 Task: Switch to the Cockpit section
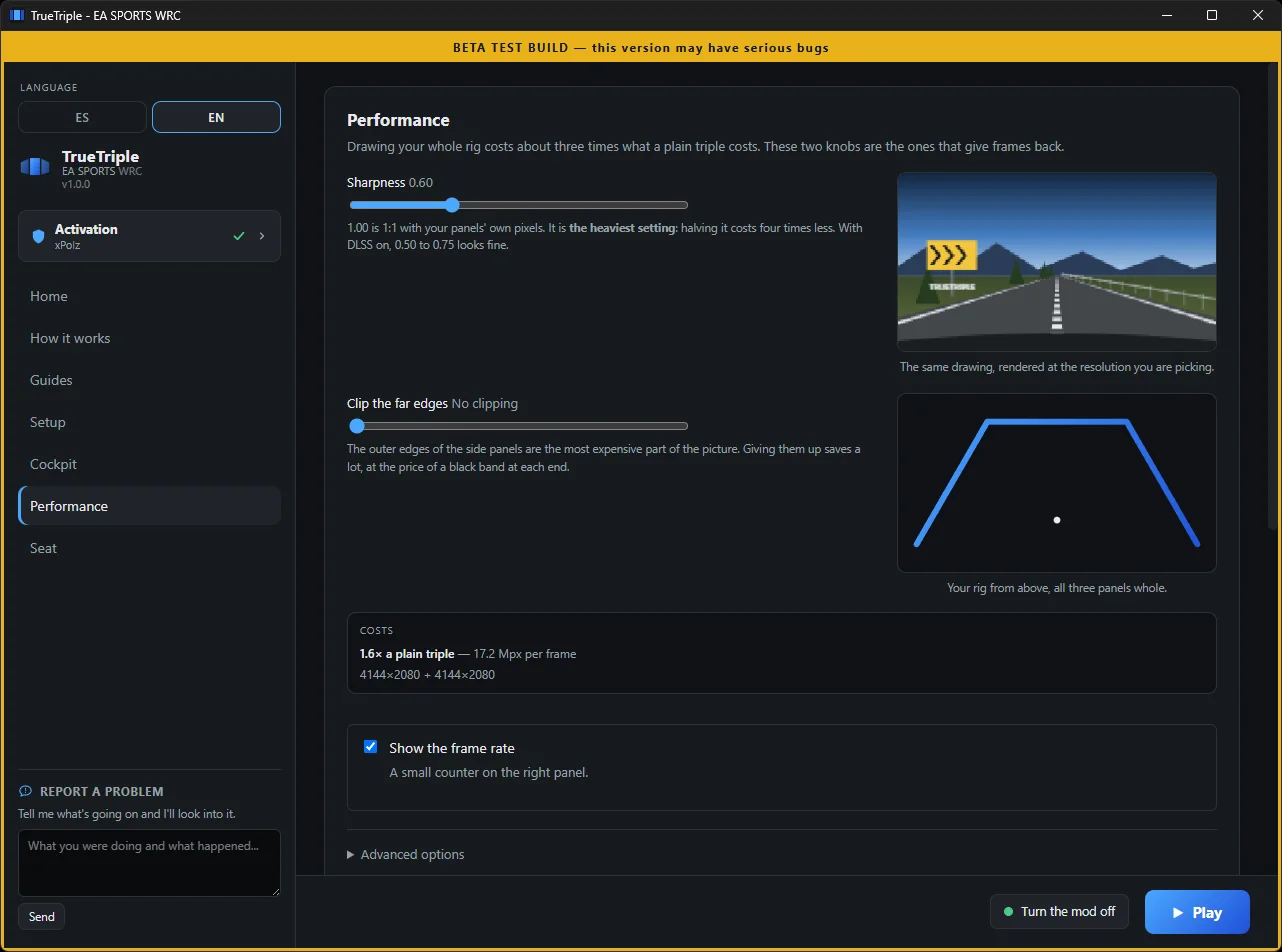(149, 464)
